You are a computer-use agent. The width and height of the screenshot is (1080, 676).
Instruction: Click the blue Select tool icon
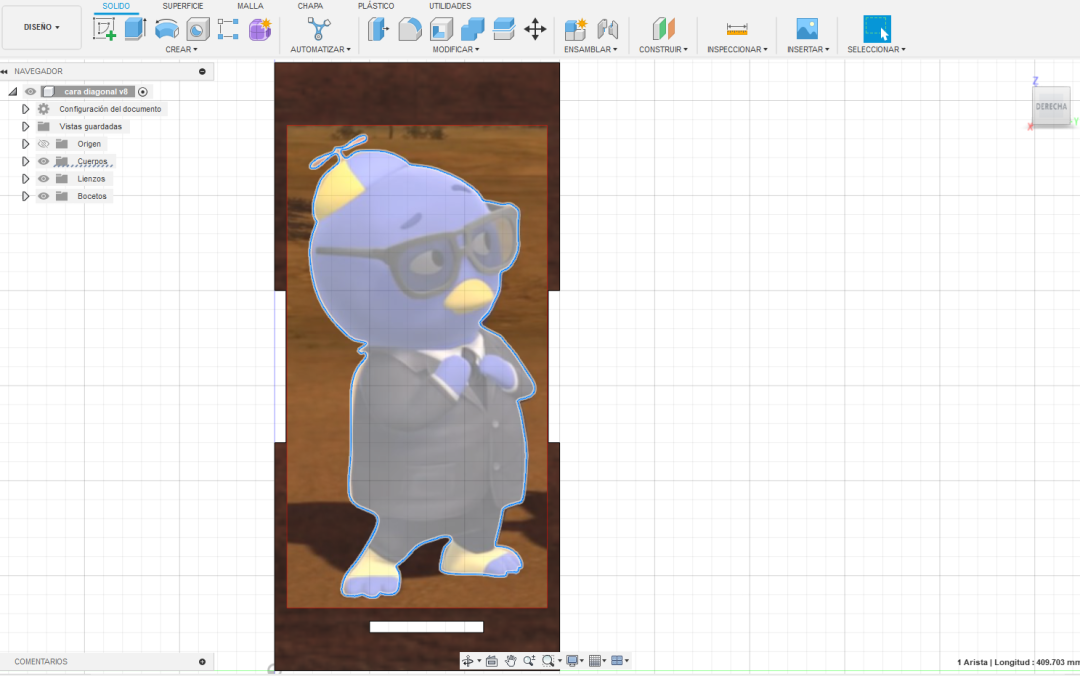[x=877, y=29]
